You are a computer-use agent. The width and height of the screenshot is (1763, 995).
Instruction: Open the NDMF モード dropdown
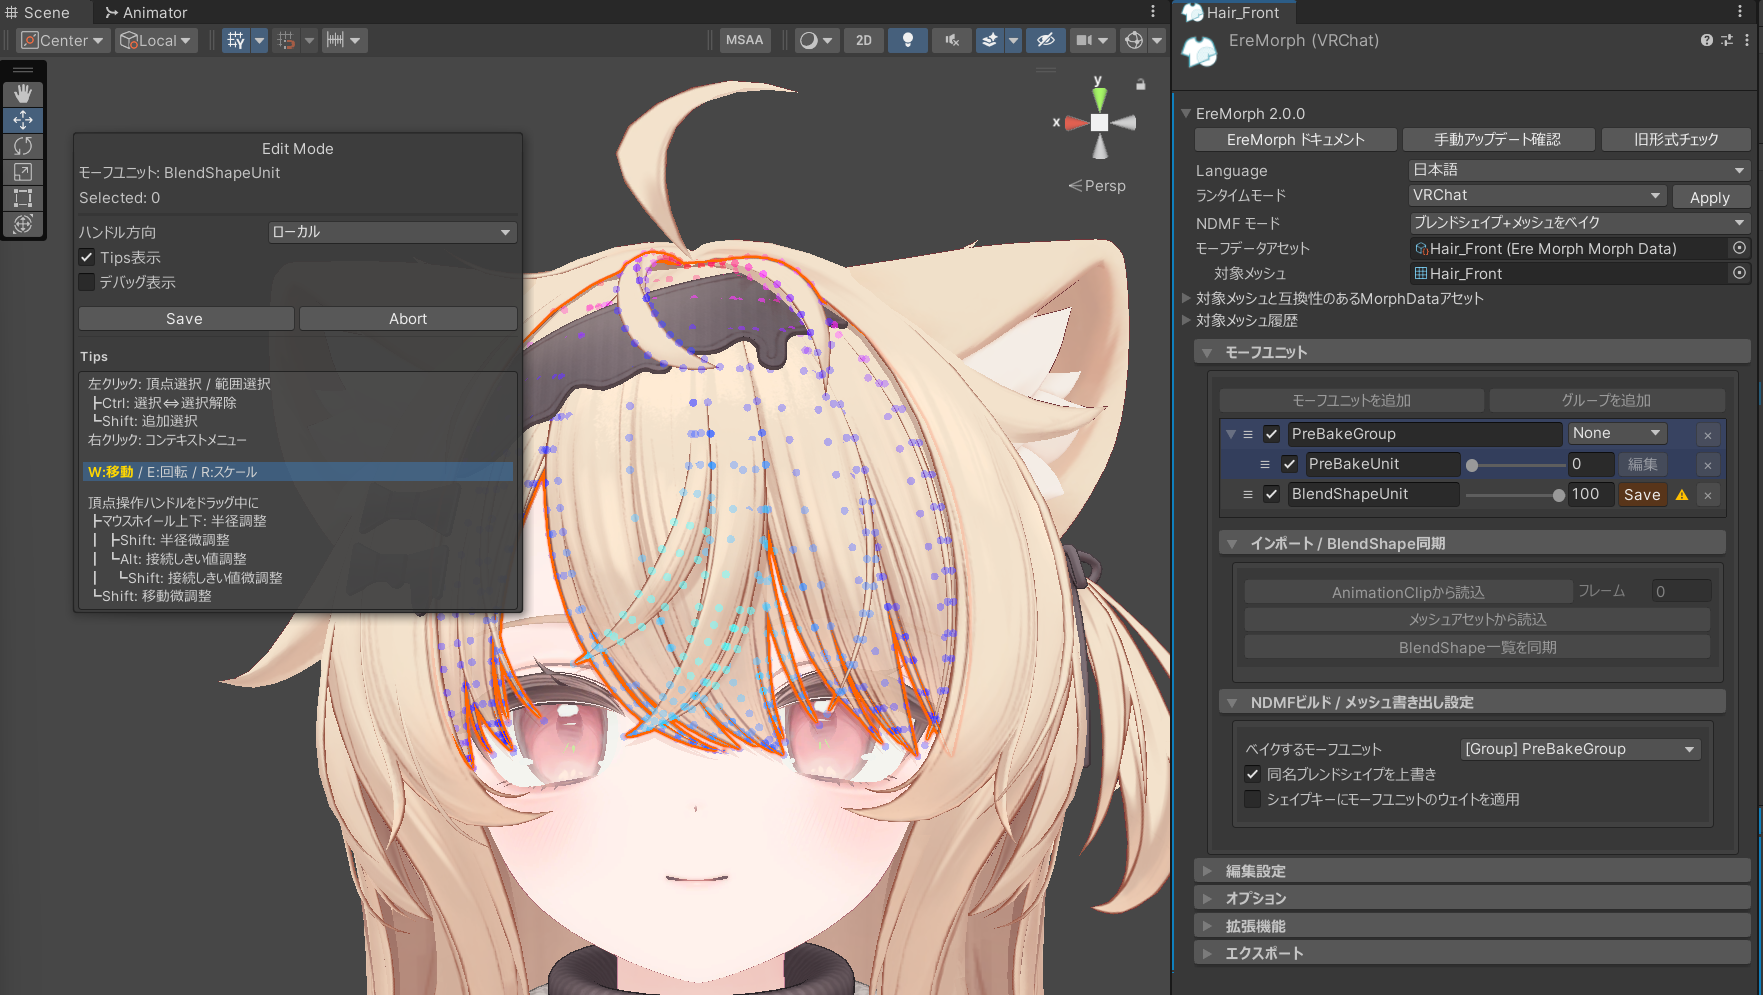(1579, 222)
